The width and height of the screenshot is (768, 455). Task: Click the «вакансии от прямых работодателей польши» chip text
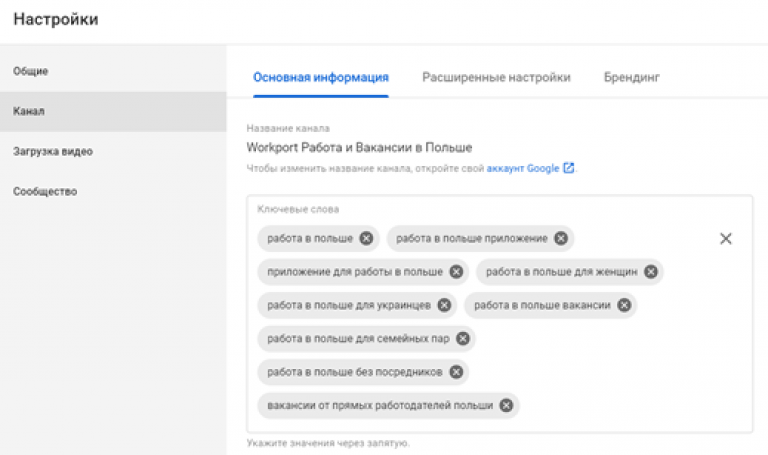380,406
